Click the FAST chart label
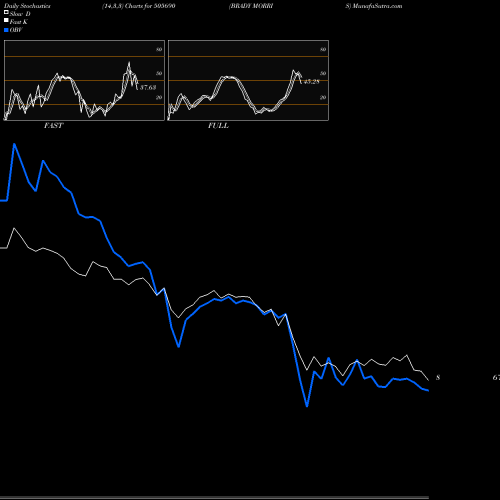Screen dimensions: 500x500 click(53, 126)
